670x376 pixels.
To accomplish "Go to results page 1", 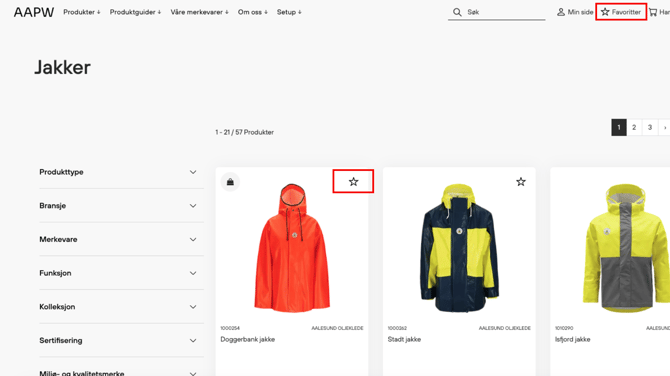I will pos(619,127).
